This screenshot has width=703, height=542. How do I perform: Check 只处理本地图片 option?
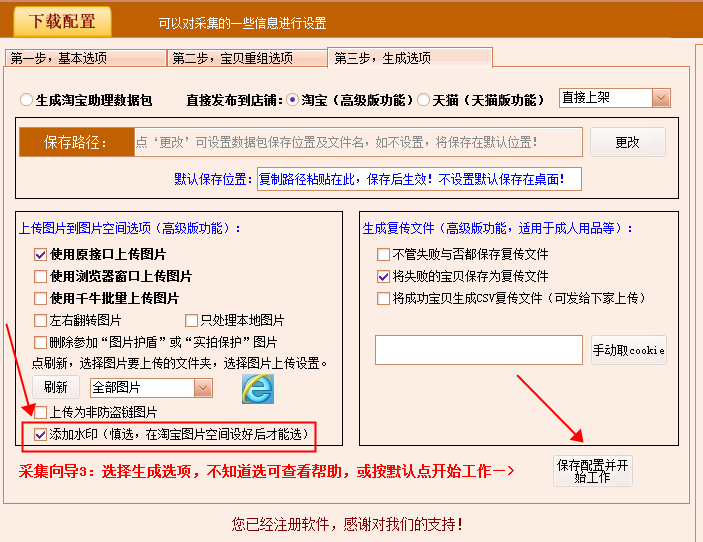coord(191,321)
